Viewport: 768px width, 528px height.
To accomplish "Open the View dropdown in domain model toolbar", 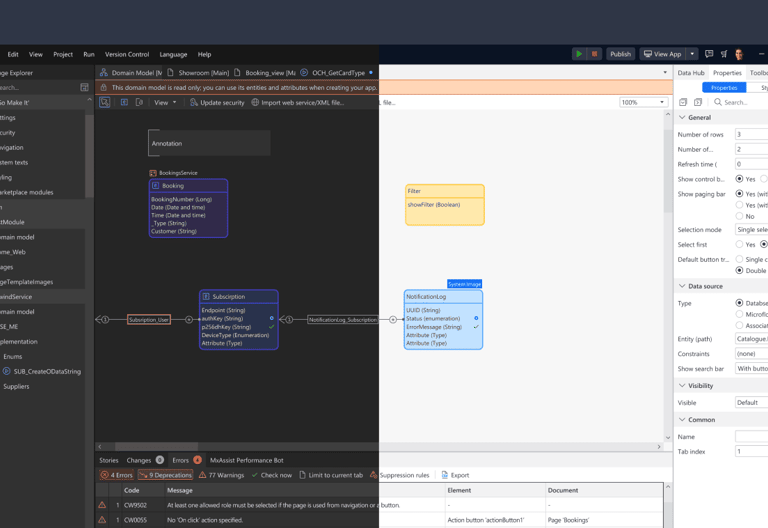I will pos(165,102).
